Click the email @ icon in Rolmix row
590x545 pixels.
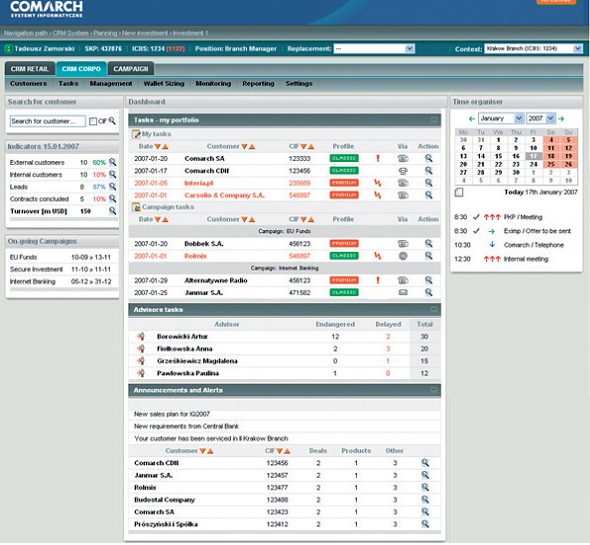(403, 256)
